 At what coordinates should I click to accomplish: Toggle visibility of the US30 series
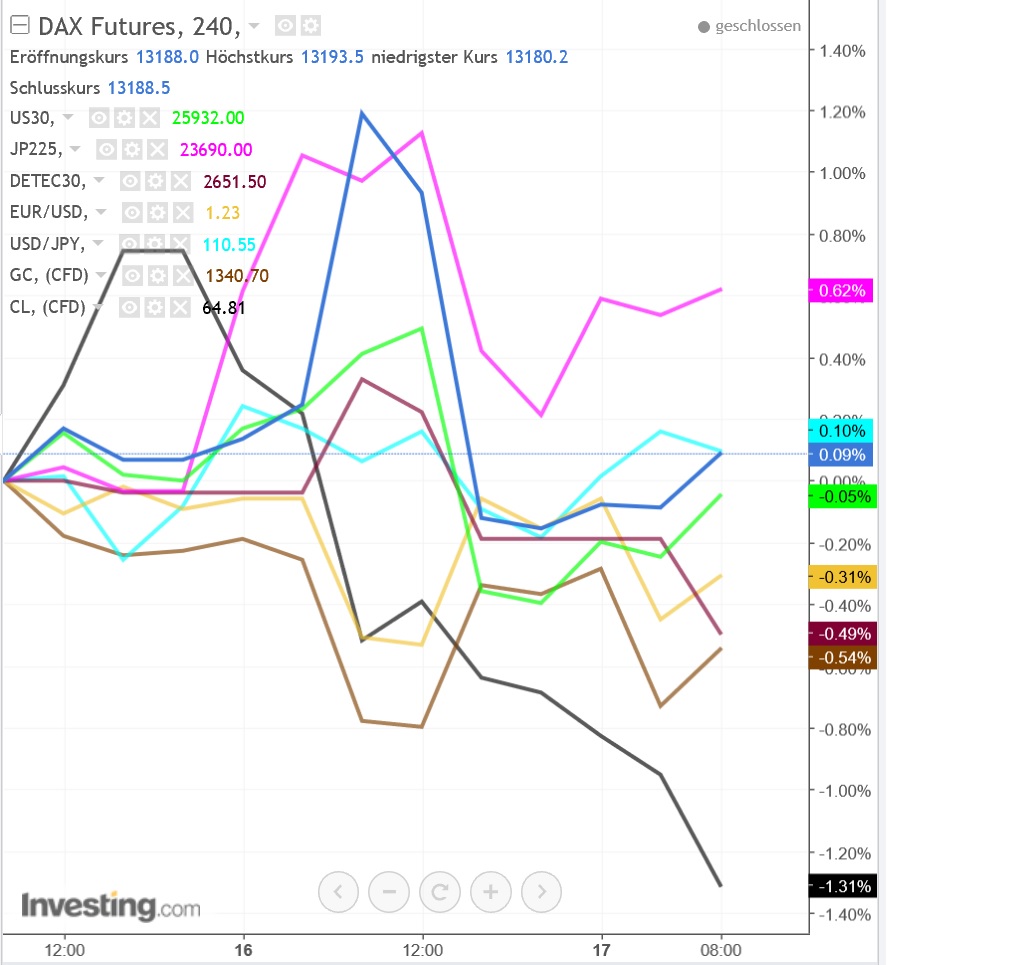click(x=98, y=118)
